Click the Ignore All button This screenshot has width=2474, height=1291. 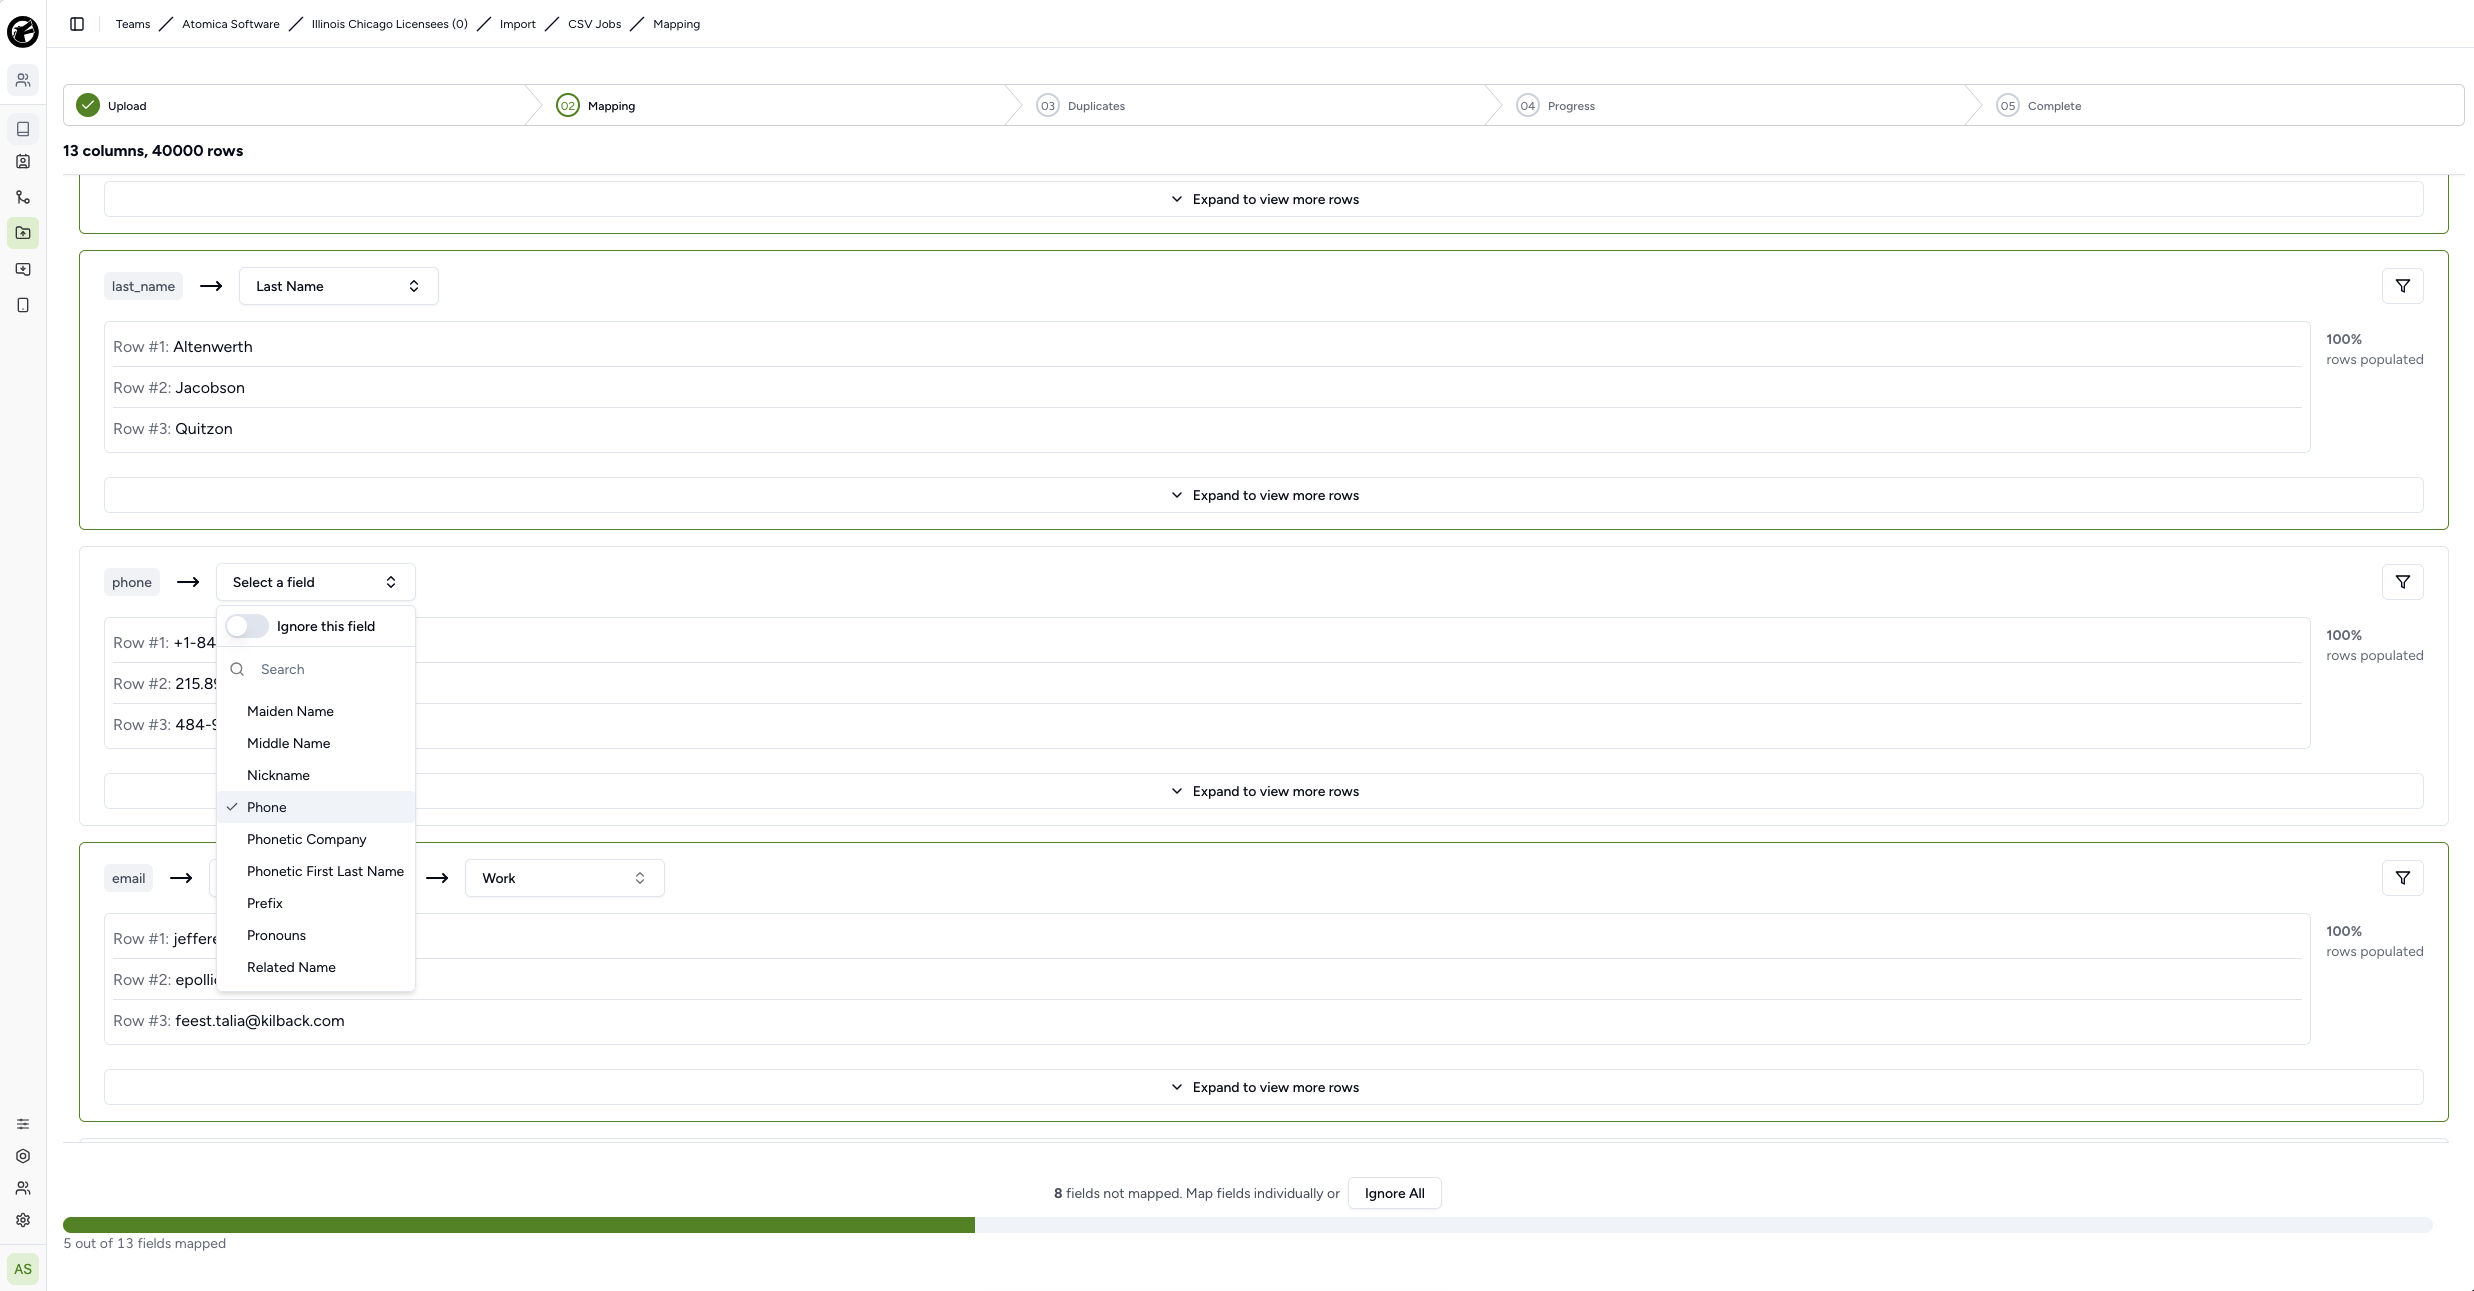1394,1193
